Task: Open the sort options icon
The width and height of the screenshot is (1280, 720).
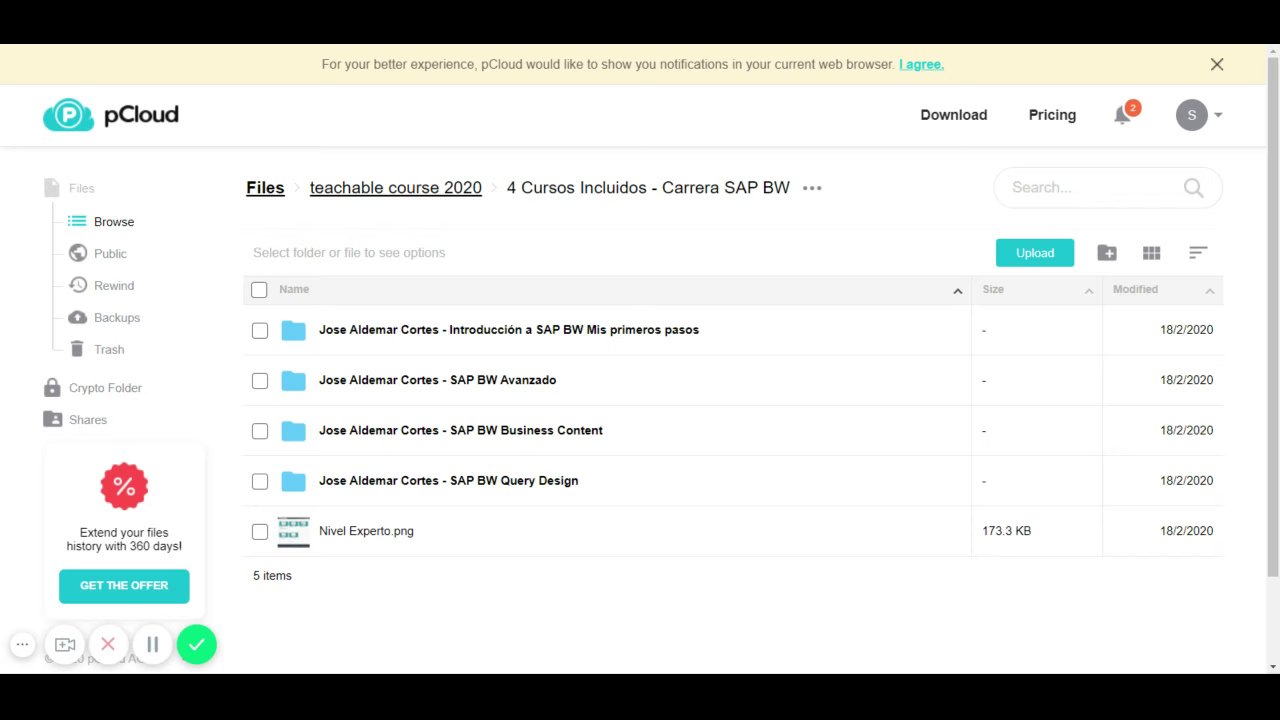Action: coord(1198,253)
